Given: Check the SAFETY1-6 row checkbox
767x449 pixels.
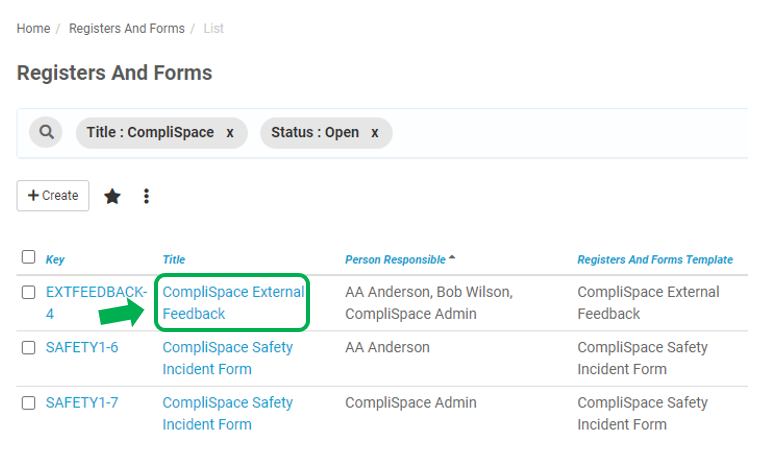Looking at the screenshot, I should tap(28, 347).
